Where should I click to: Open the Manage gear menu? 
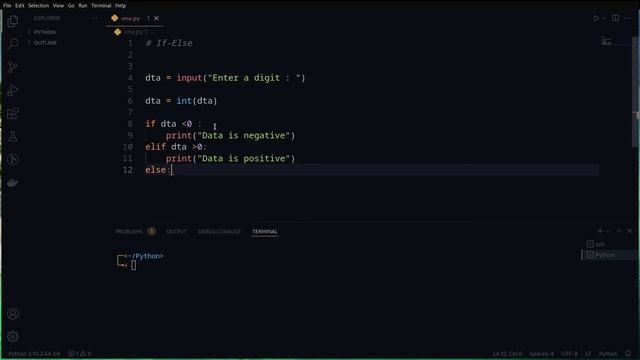tap(13, 336)
